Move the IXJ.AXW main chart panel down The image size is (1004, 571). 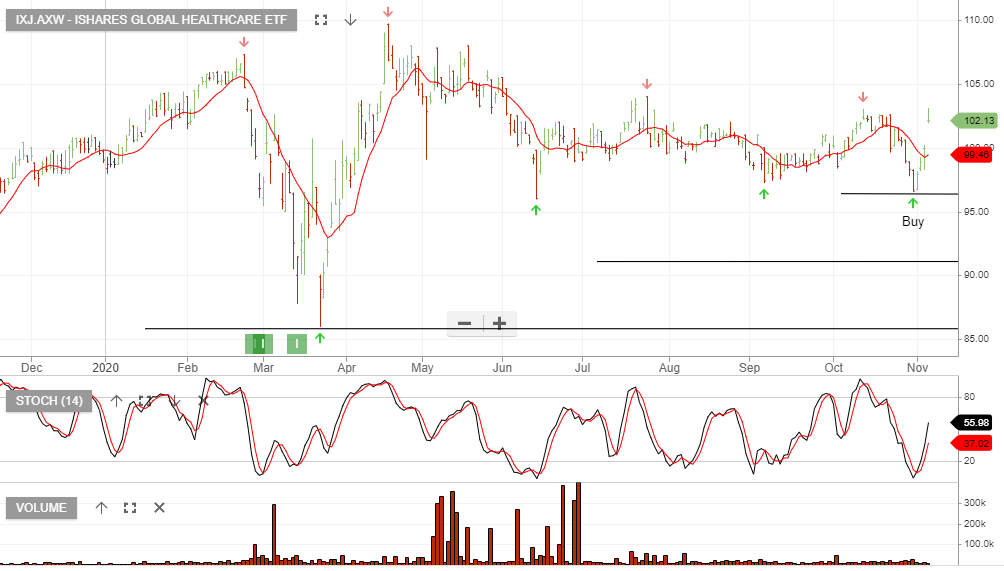(x=350, y=20)
